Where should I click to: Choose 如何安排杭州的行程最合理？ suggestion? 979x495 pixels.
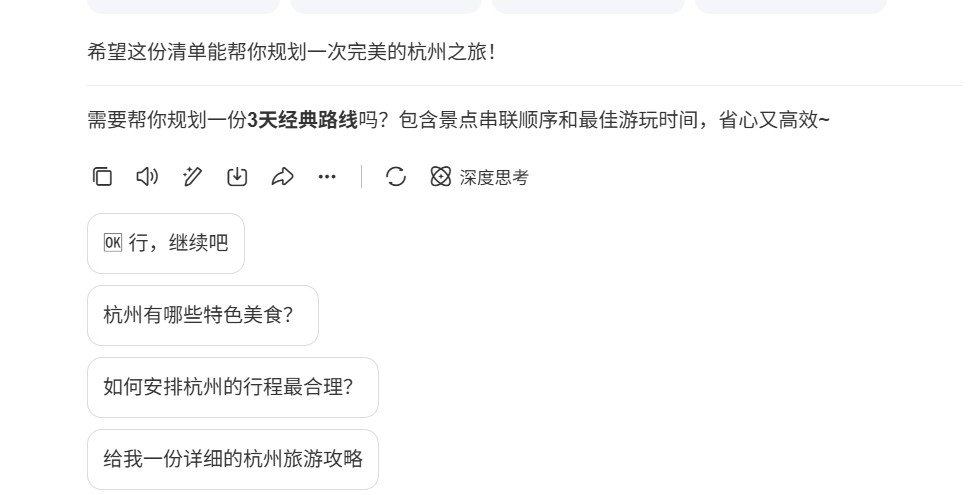(x=232, y=387)
